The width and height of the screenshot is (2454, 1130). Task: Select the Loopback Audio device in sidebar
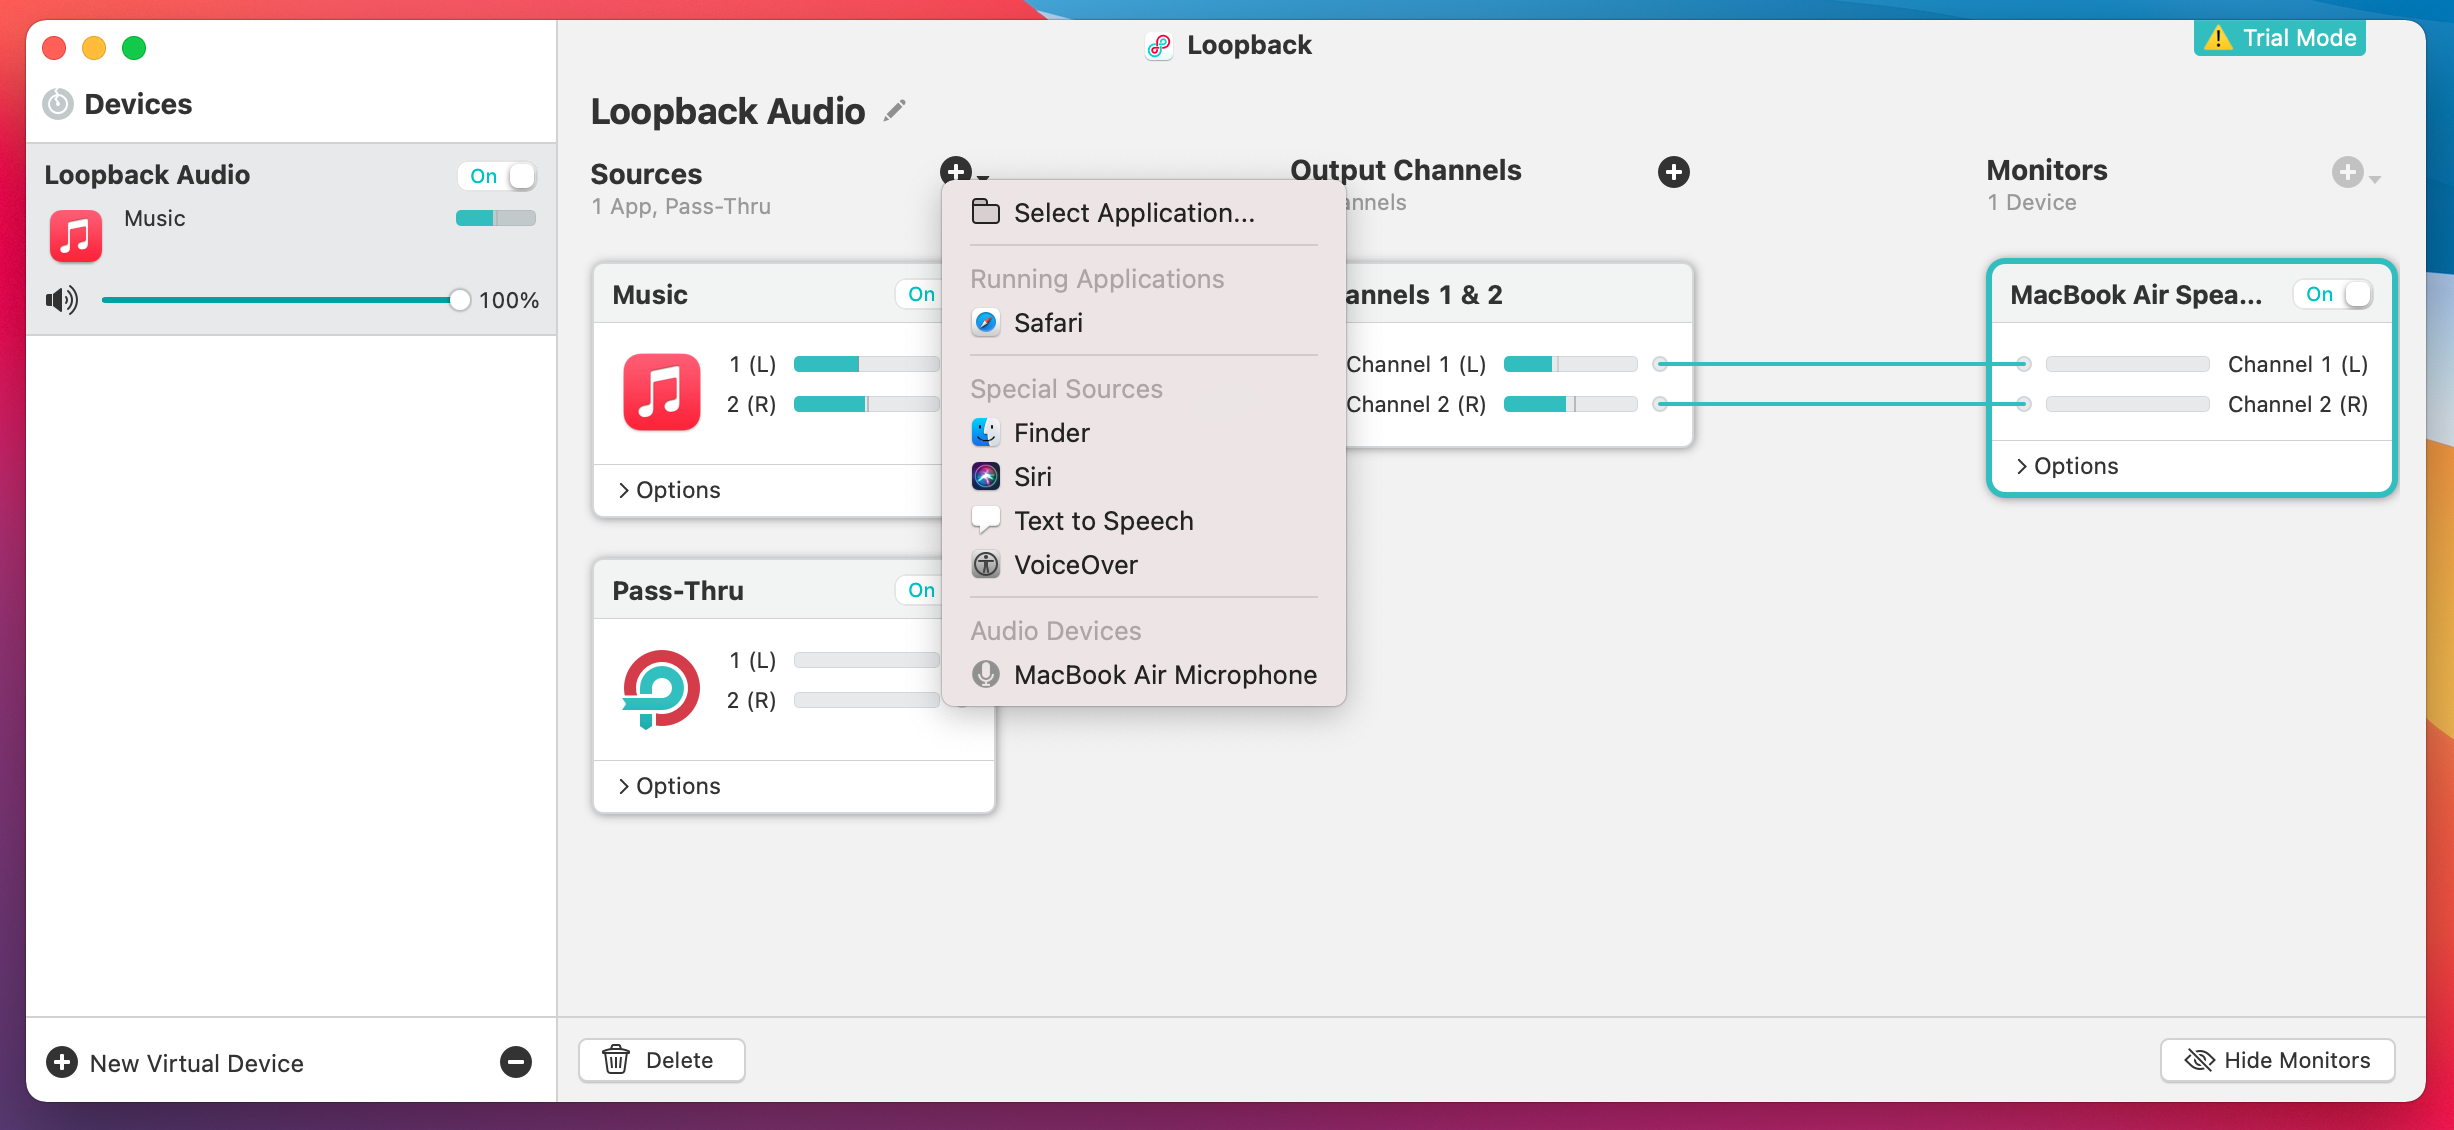[x=291, y=239]
